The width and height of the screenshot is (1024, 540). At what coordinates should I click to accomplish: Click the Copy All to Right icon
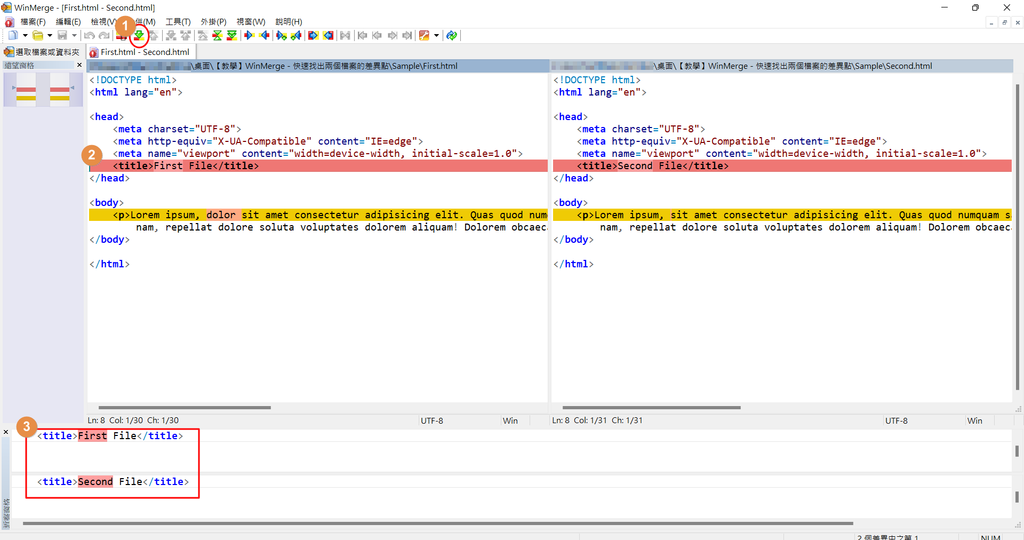point(313,36)
